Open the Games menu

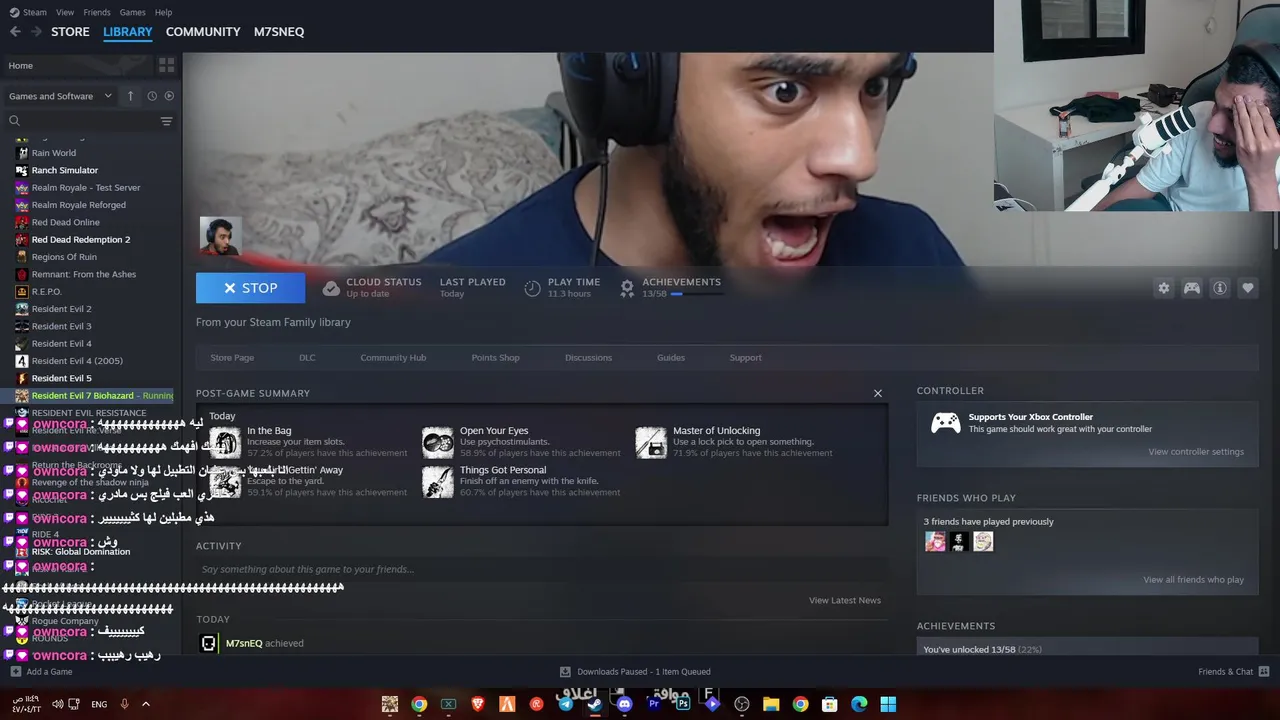tap(132, 12)
